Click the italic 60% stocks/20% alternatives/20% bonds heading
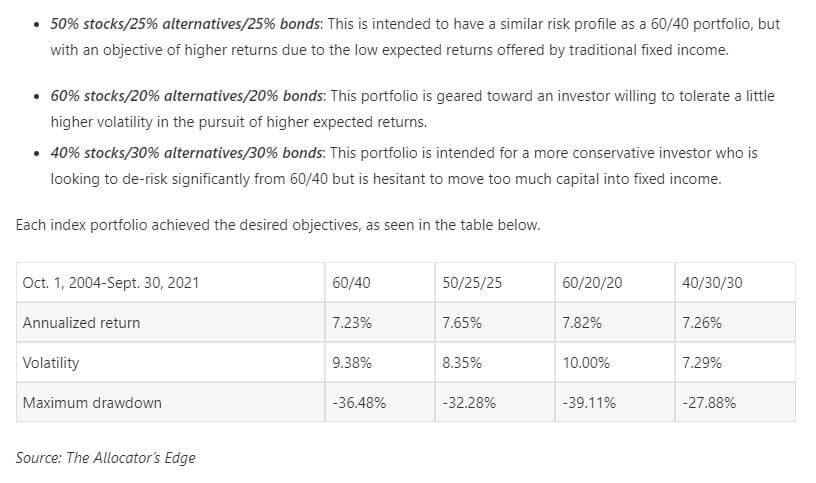Screen dimensions: 816x483 (187, 96)
